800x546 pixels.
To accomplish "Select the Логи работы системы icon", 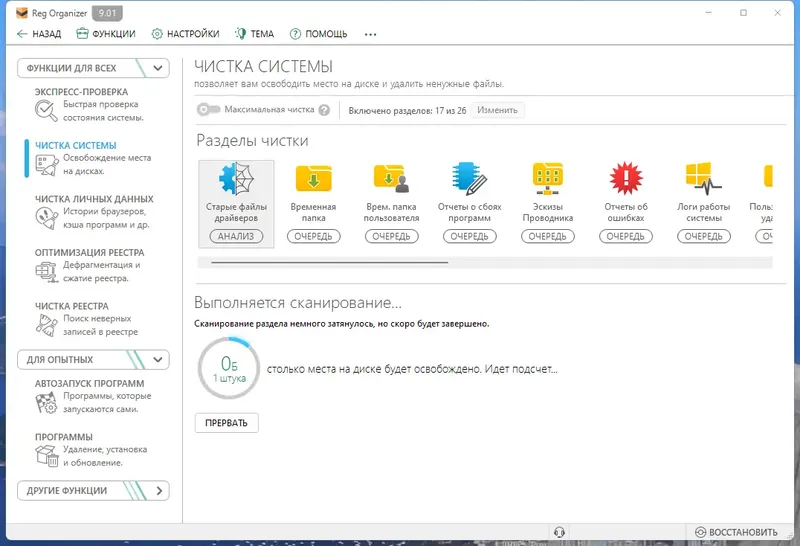I will click(704, 179).
